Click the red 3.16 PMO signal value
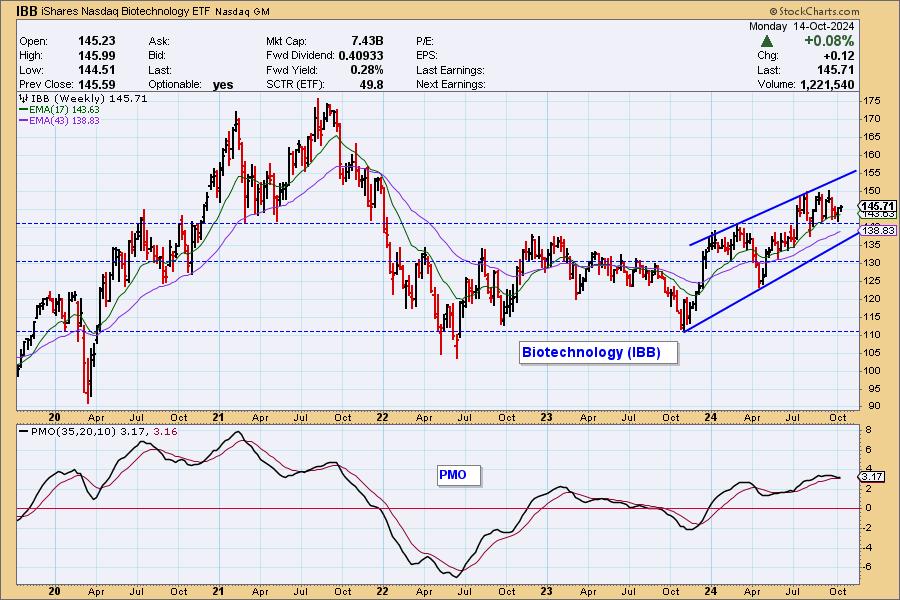The width and height of the screenshot is (900, 600). click(x=165, y=431)
